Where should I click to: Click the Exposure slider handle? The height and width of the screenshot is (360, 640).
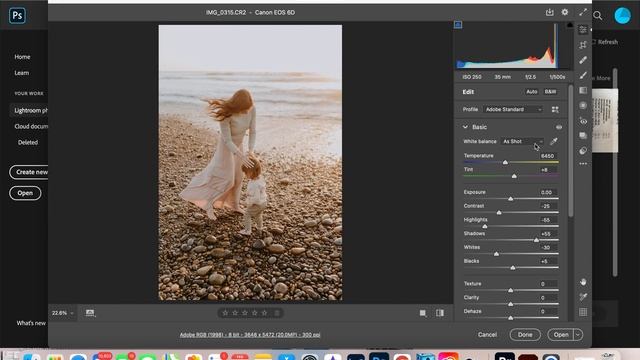tap(511, 199)
